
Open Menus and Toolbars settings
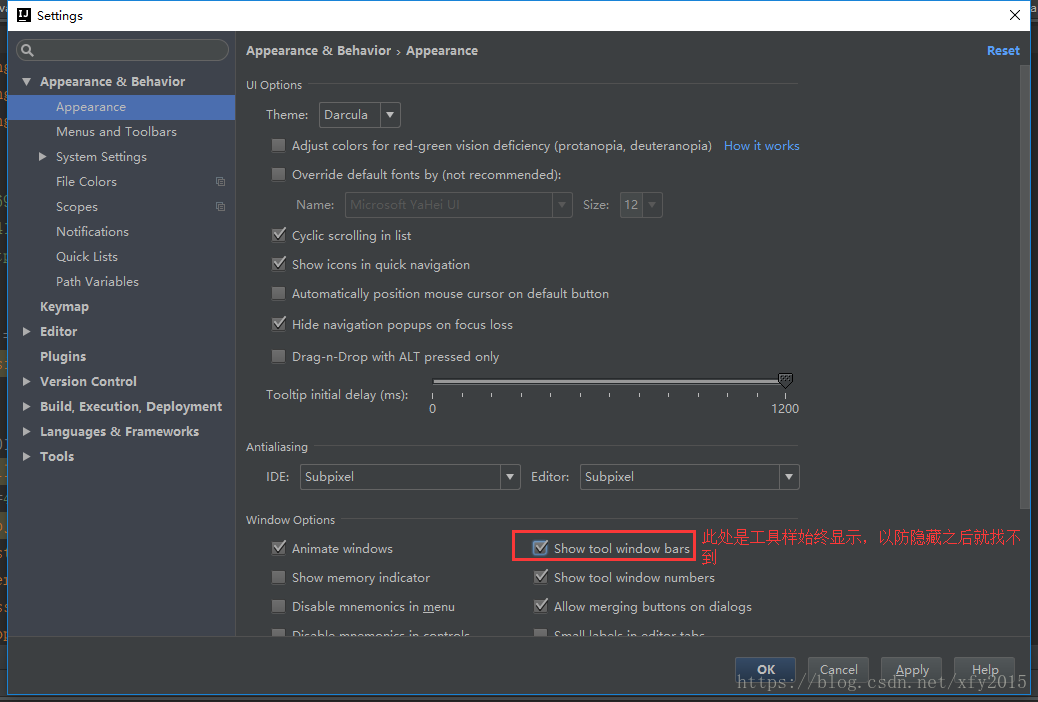point(117,132)
